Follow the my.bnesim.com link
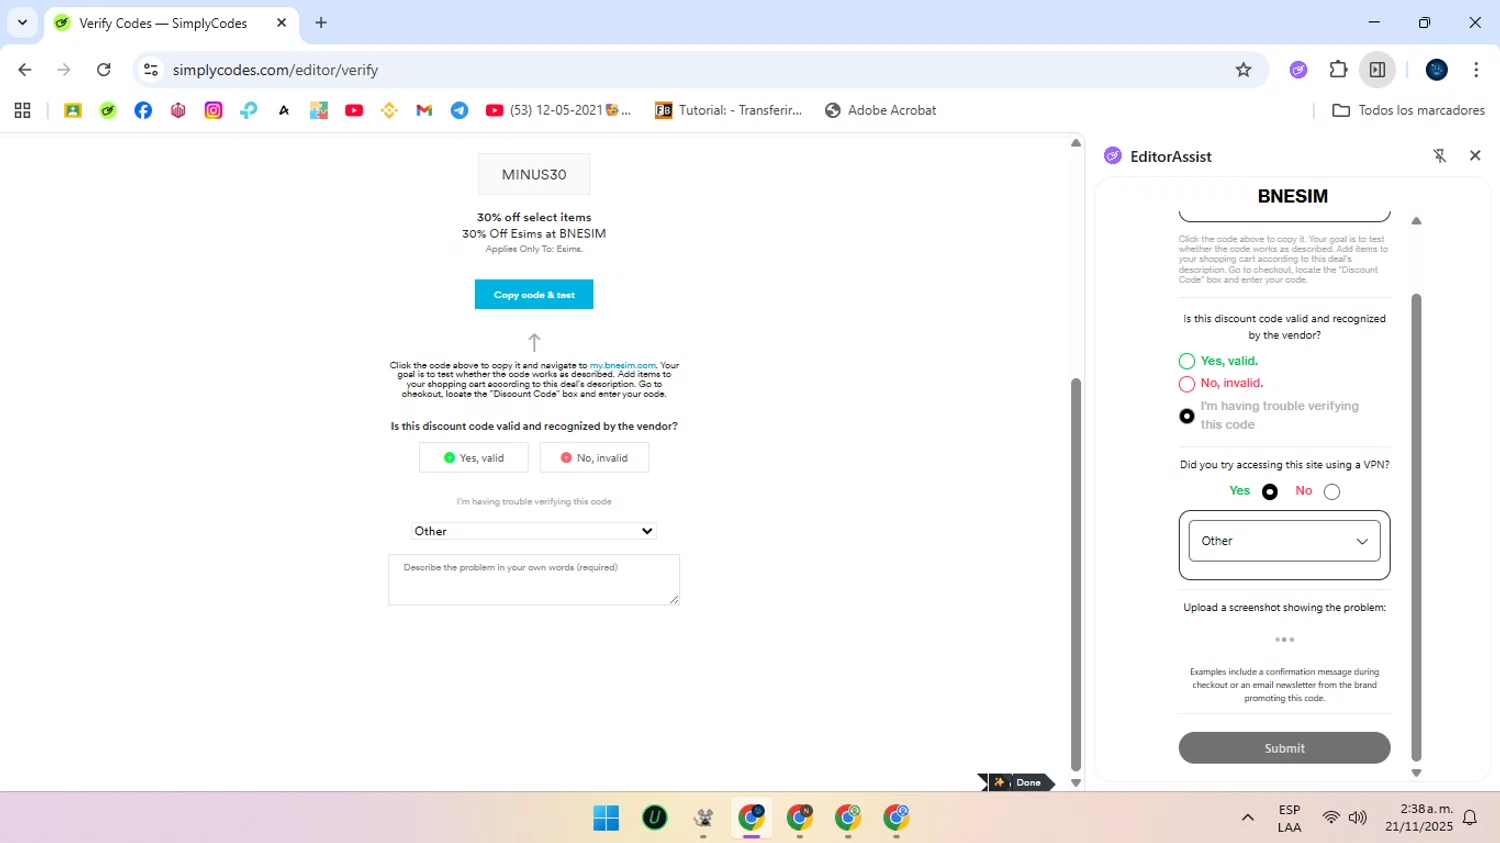Screen dimensions: 1500x843 (622, 366)
